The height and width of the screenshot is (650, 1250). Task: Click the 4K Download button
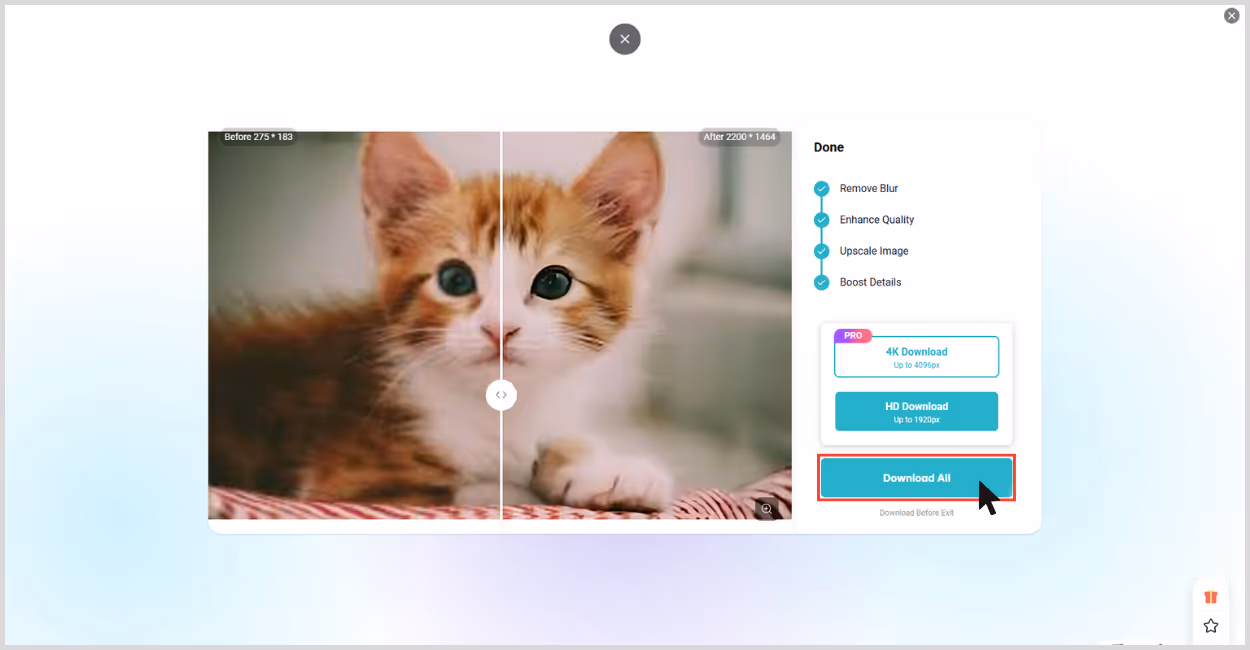pyautogui.click(x=916, y=357)
